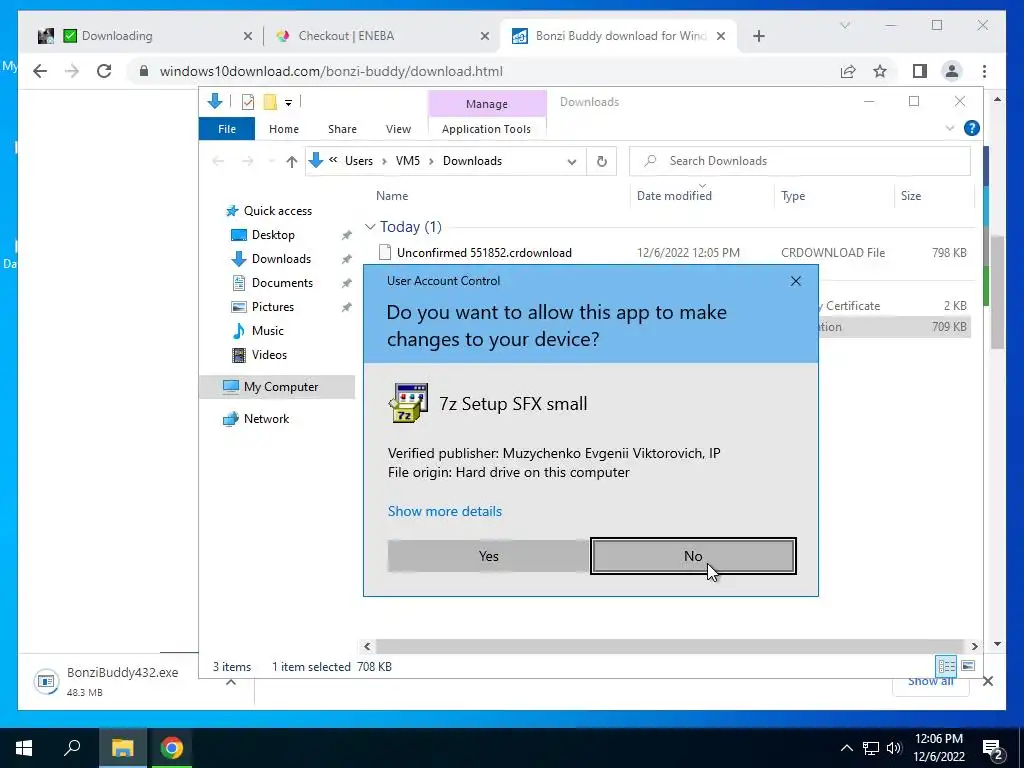Close the Bonzi Buddy download tab

point(720,36)
